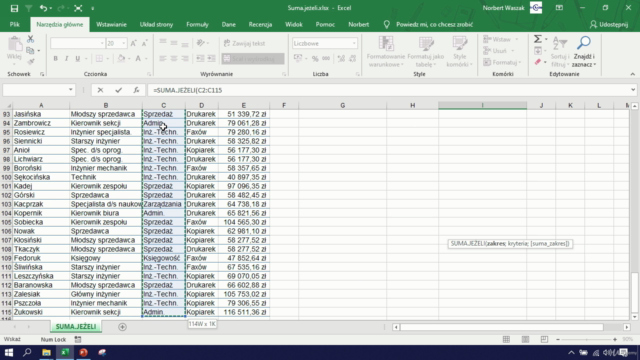Switch to the Widok tab
This screenshot has width=640, height=360.
point(293,24)
